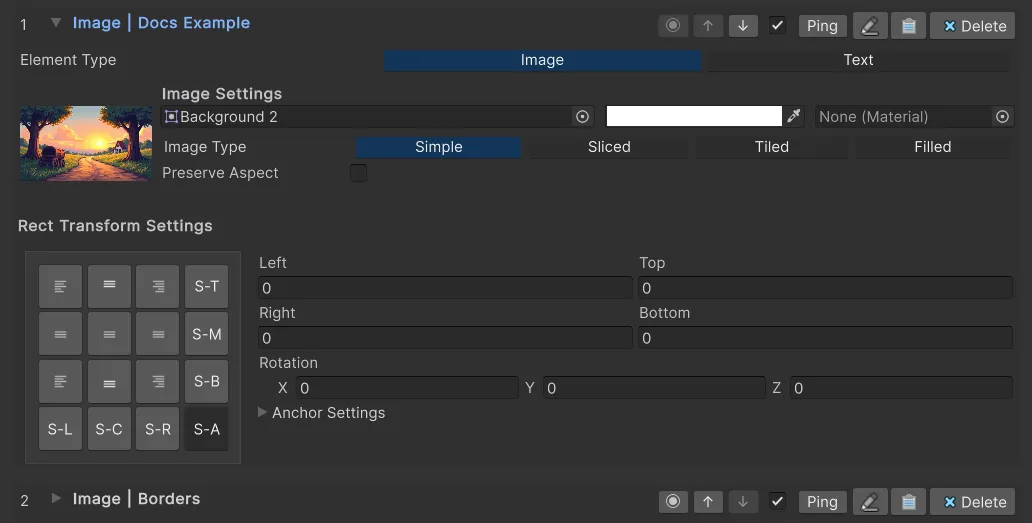This screenshot has height=523, width=1032.
Task: Delete the Docs Example element
Action: [973, 26]
